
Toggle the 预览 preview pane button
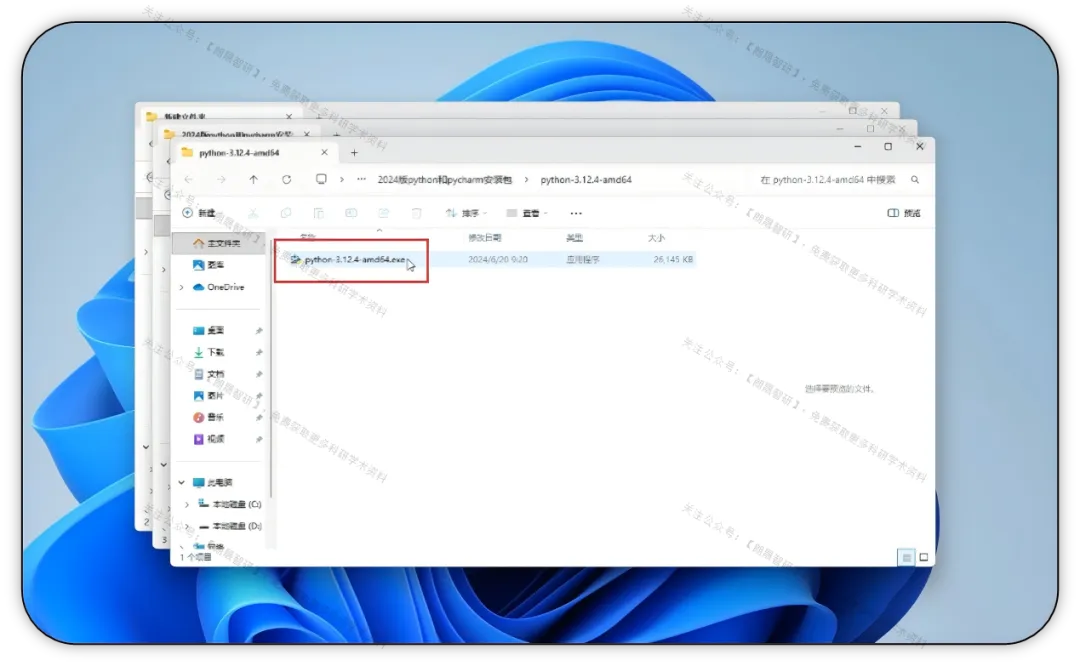[x=904, y=213]
